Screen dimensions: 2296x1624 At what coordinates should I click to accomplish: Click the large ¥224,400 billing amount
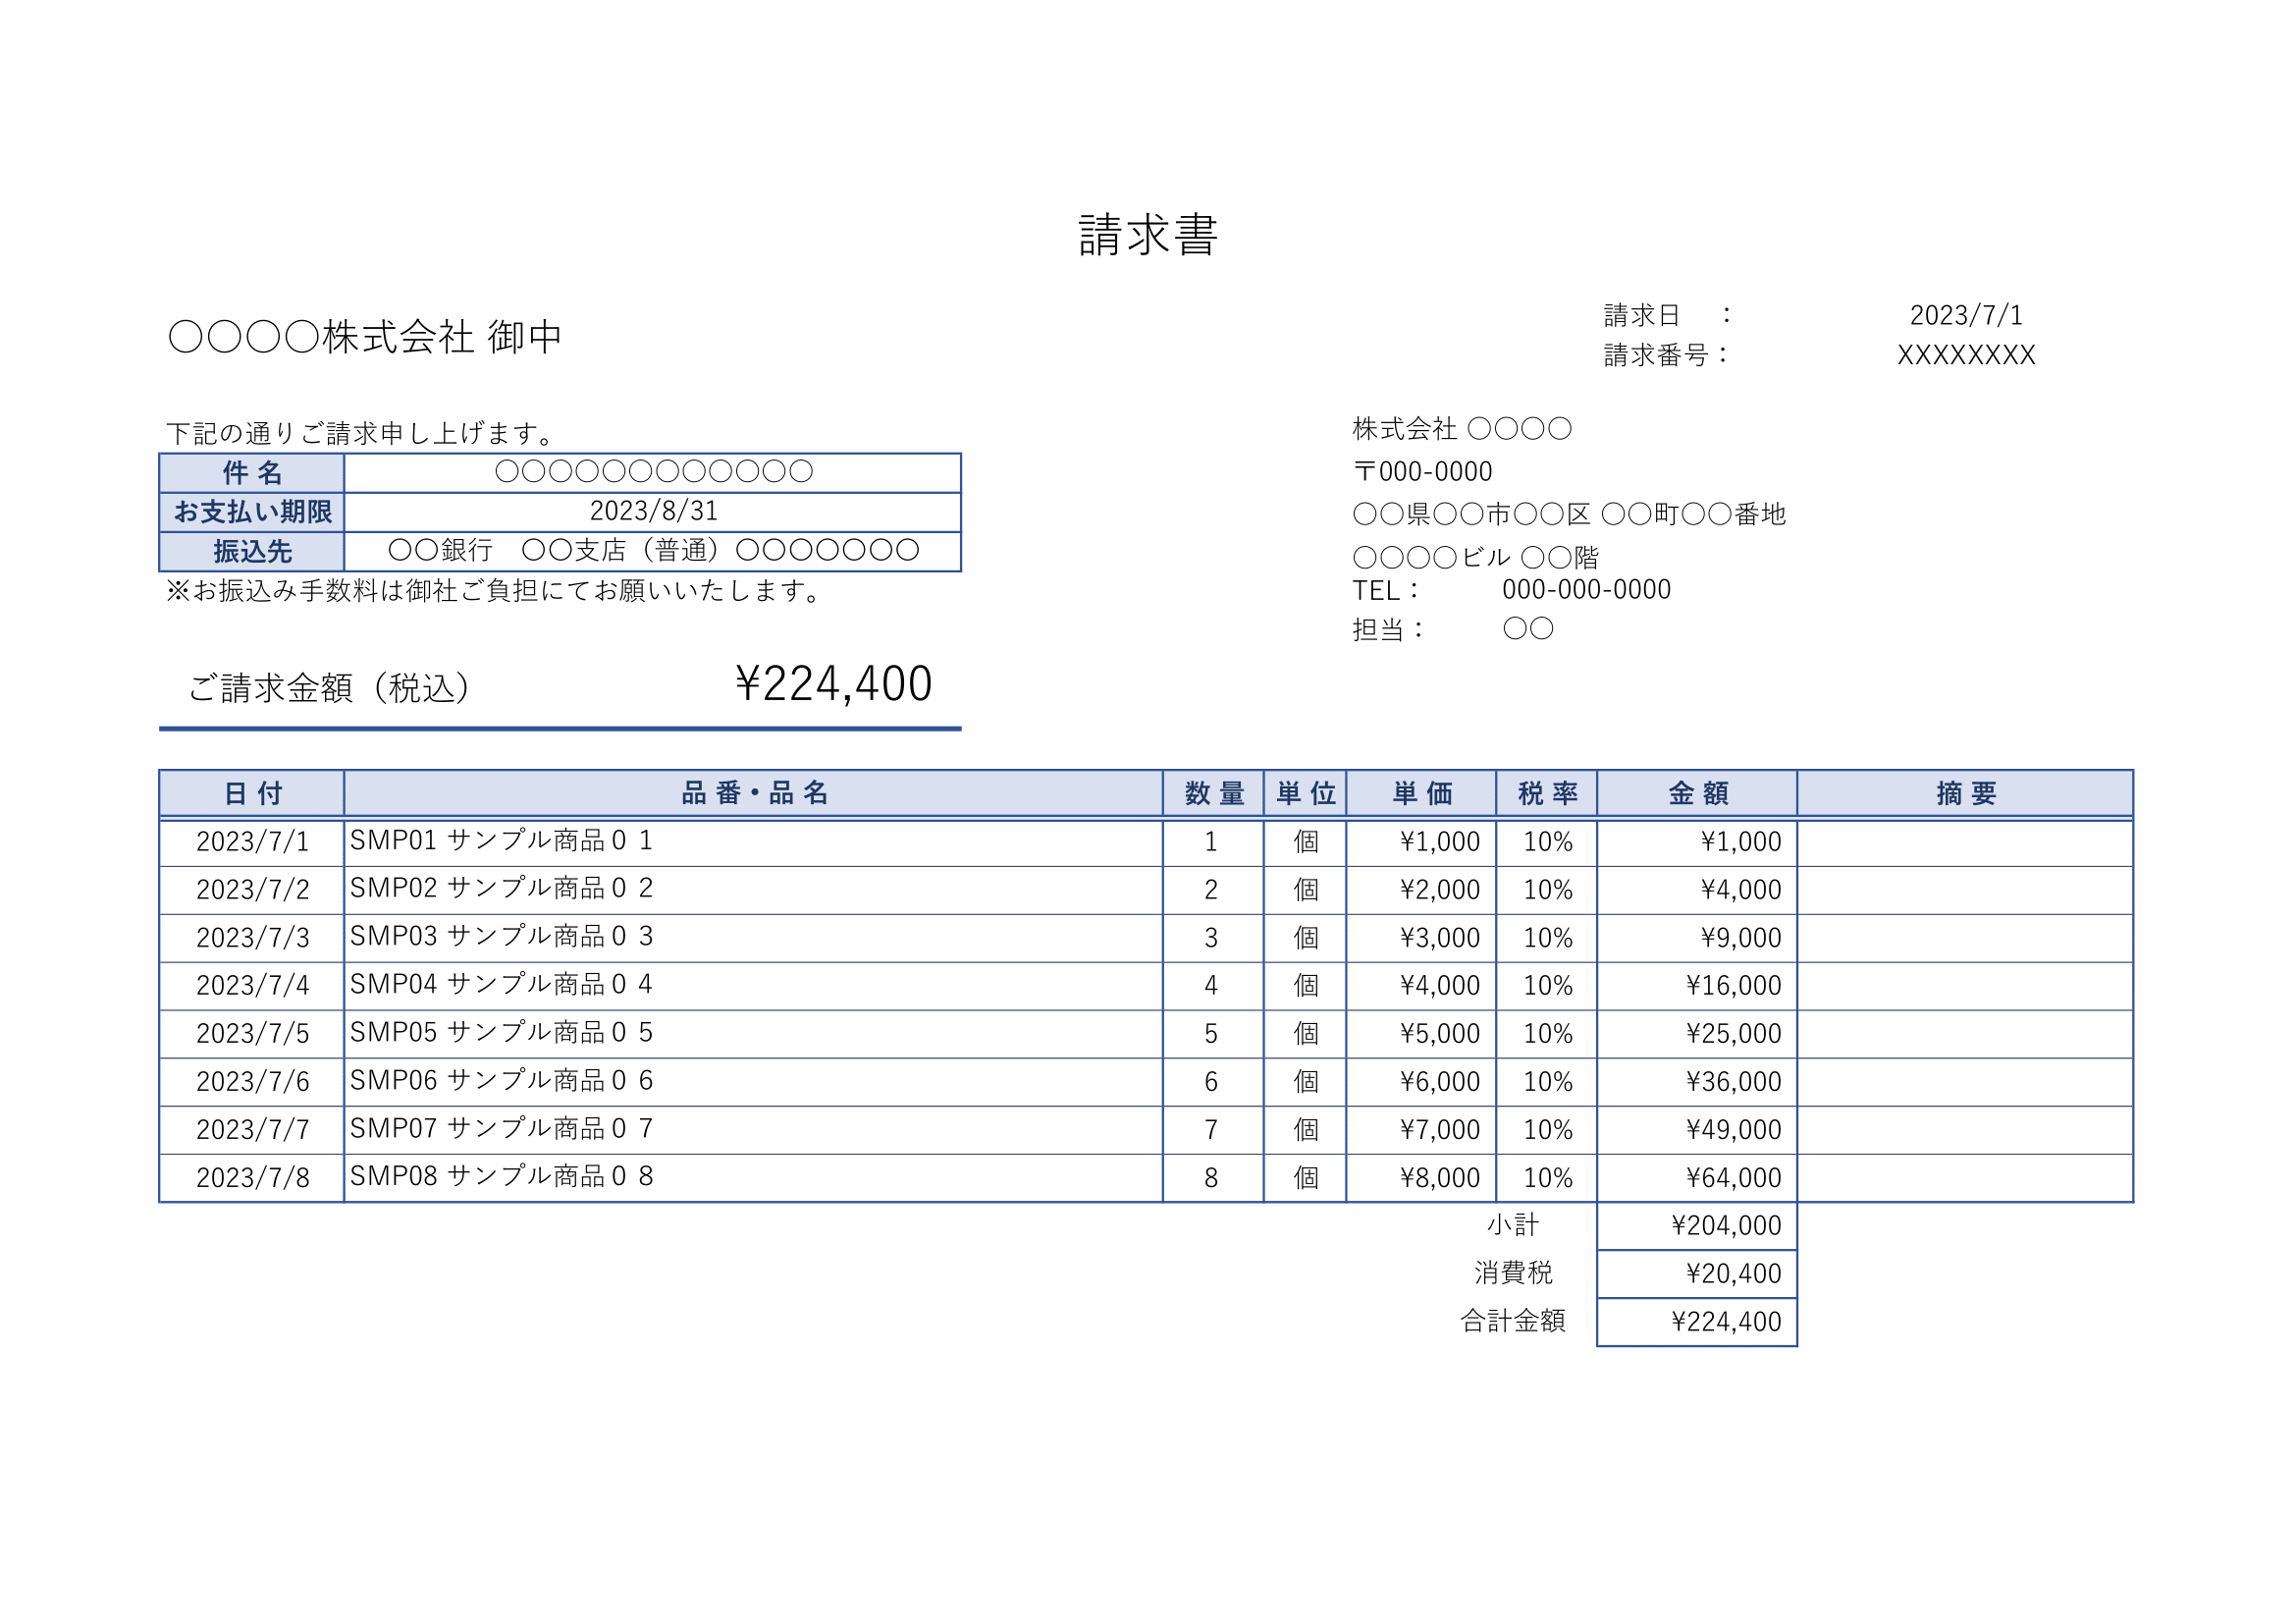tap(833, 685)
